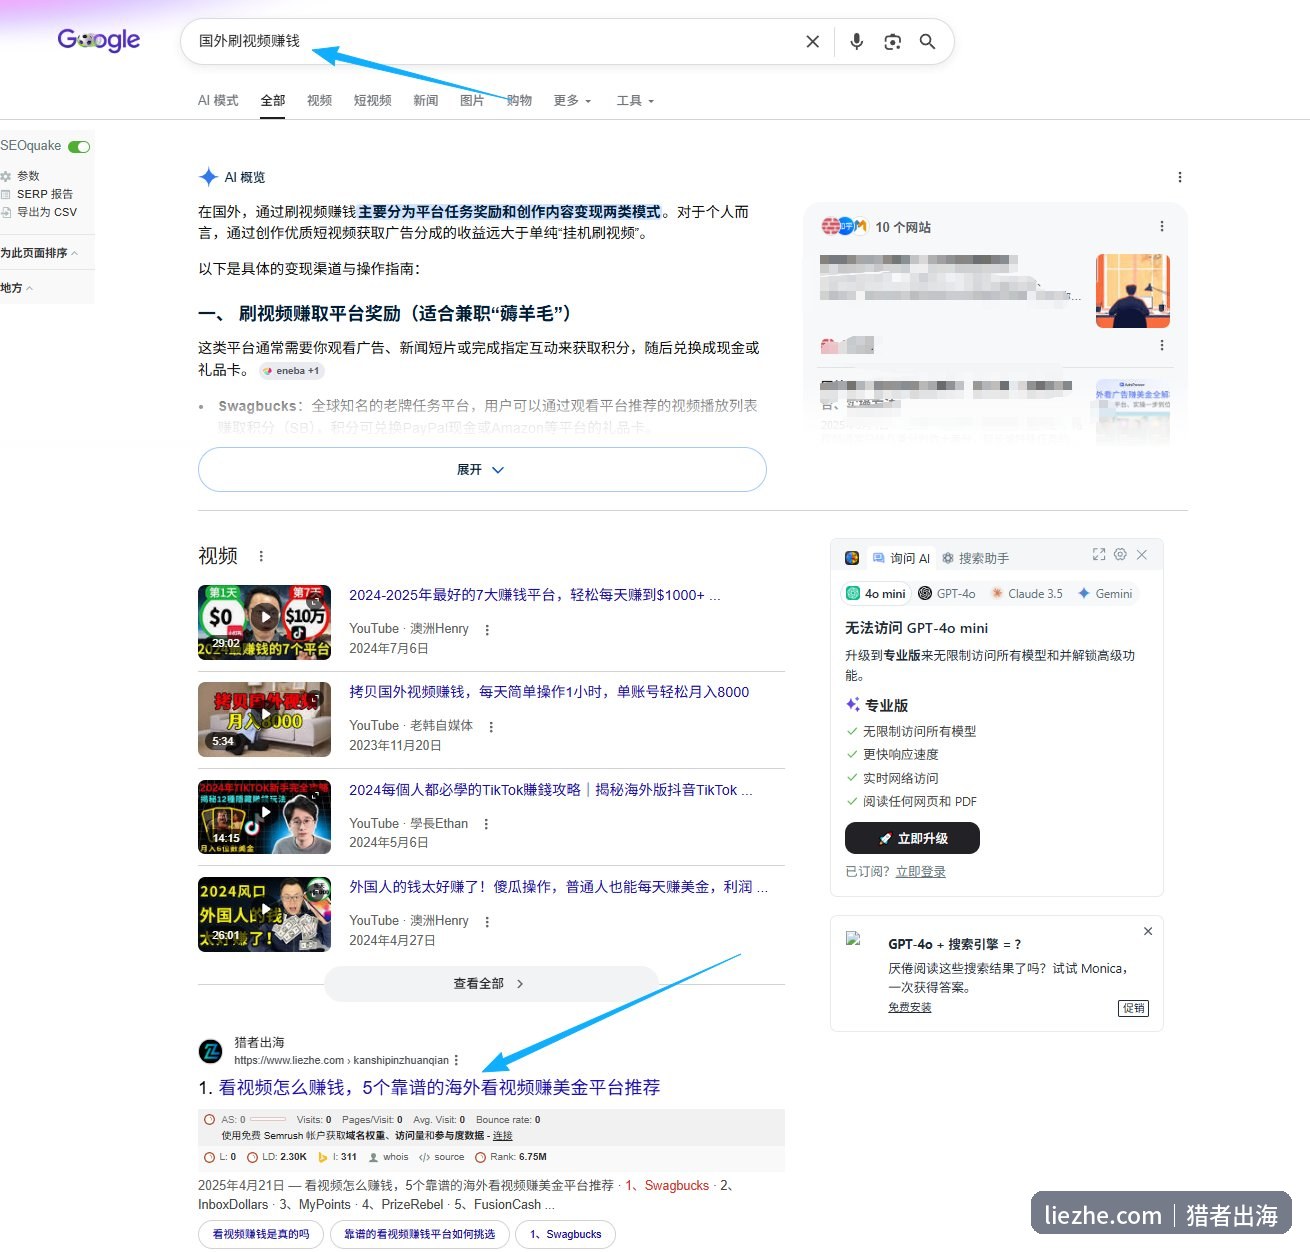Open the 更多 dropdown in search tabs
This screenshot has width=1310, height=1252.
[573, 101]
